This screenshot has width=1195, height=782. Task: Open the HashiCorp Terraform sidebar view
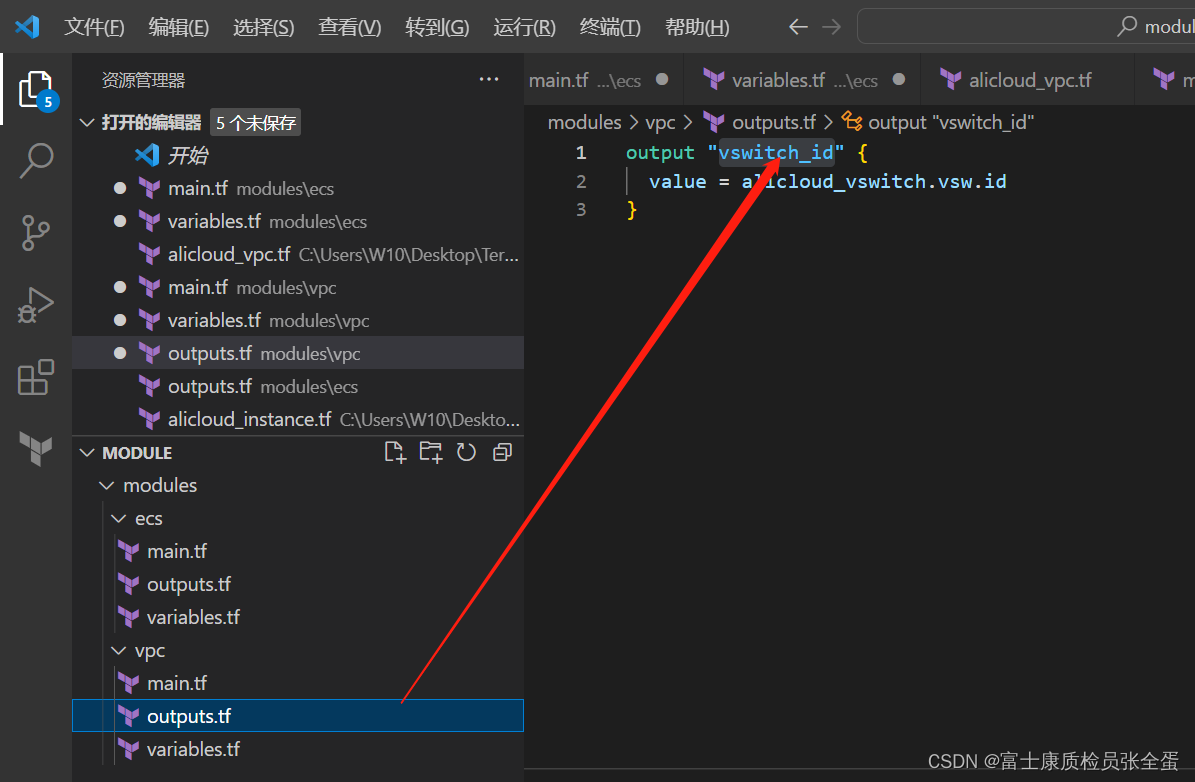35,449
